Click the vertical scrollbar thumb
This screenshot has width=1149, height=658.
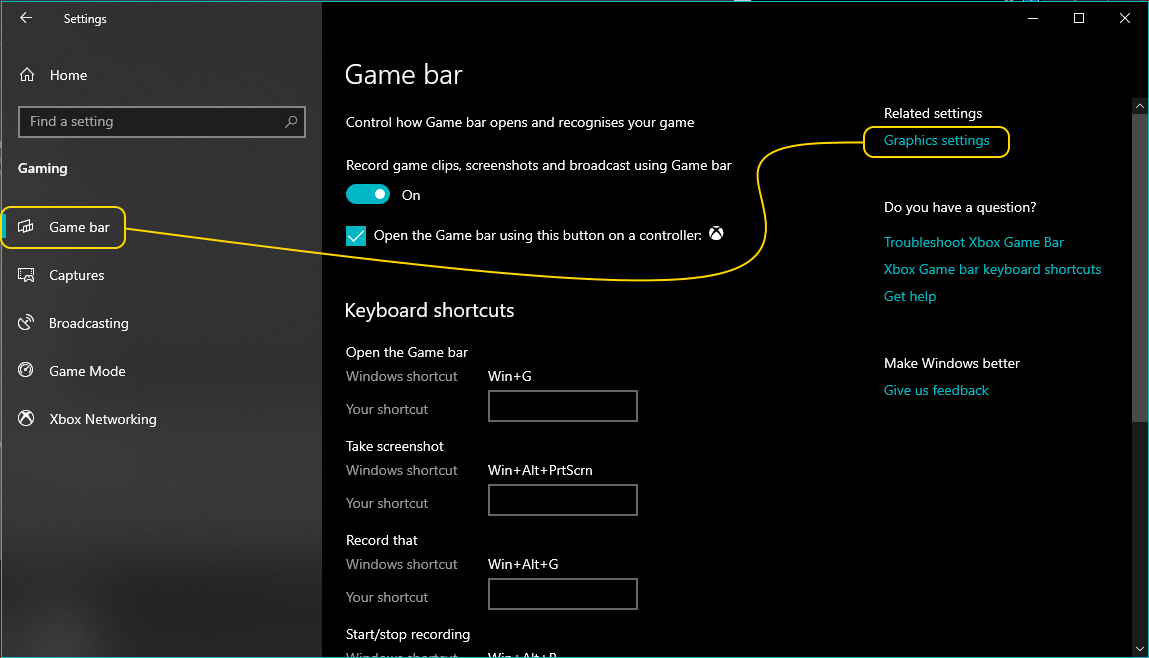[1139, 267]
